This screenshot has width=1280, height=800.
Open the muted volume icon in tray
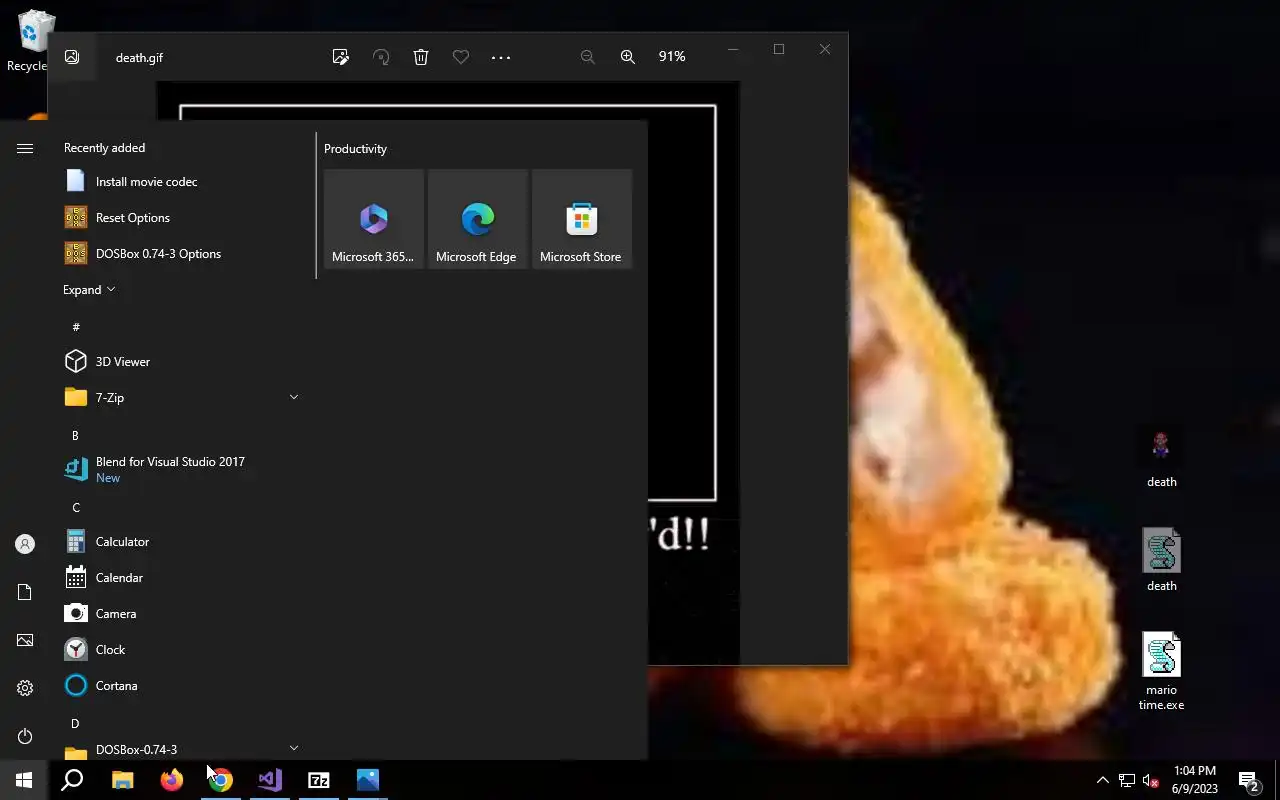click(x=1150, y=780)
